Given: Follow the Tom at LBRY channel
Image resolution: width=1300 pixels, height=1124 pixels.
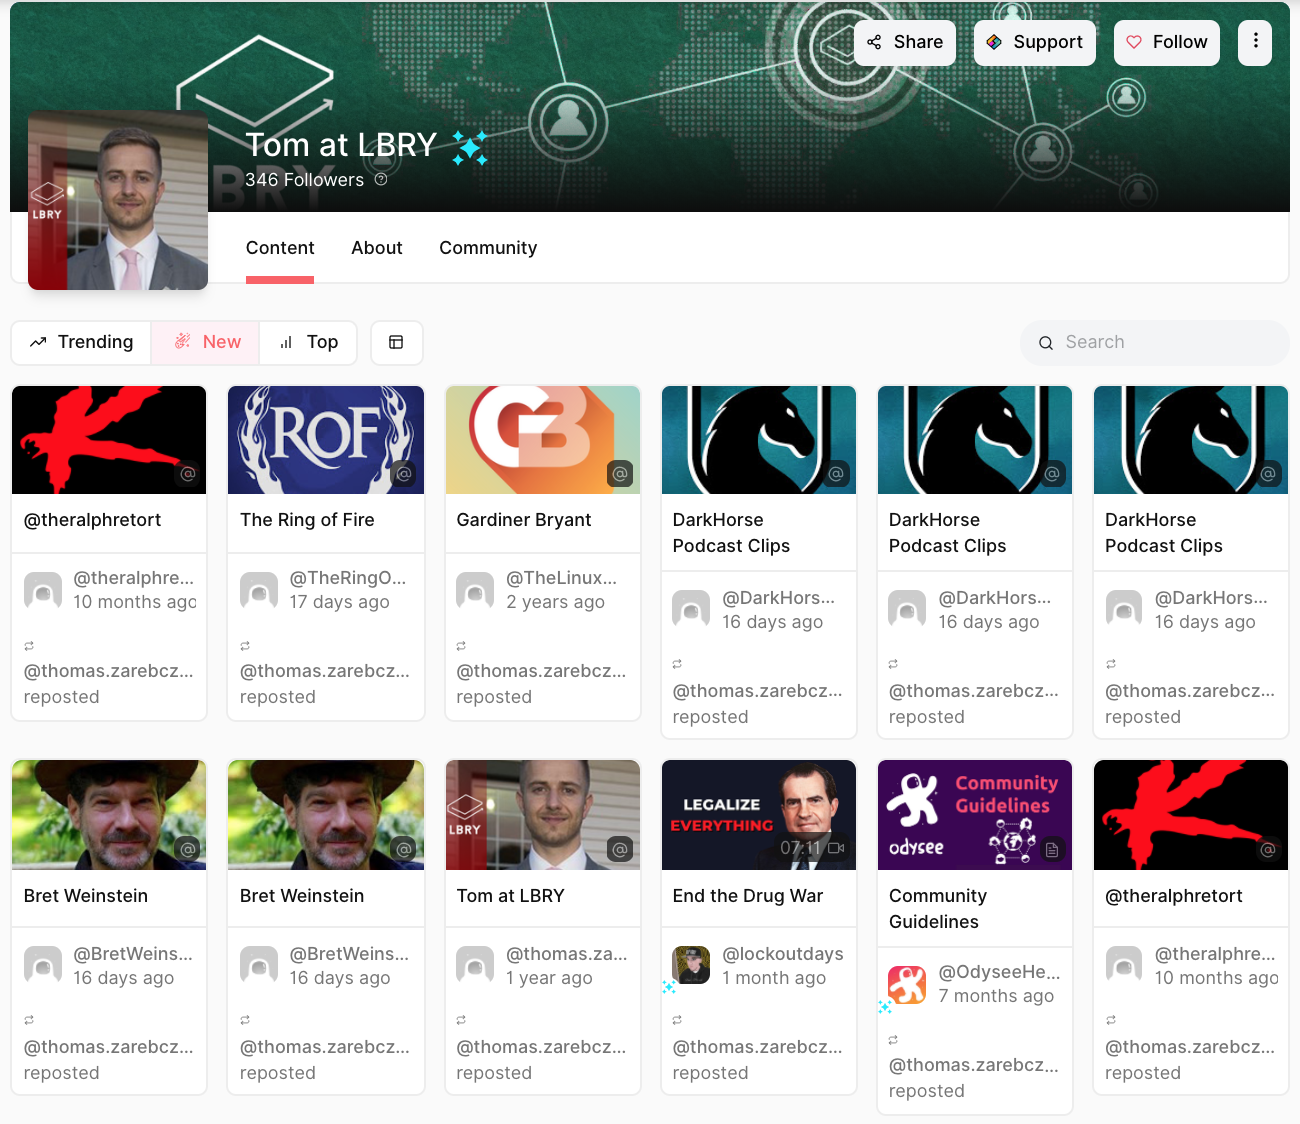Looking at the screenshot, I should (1167, 43).
